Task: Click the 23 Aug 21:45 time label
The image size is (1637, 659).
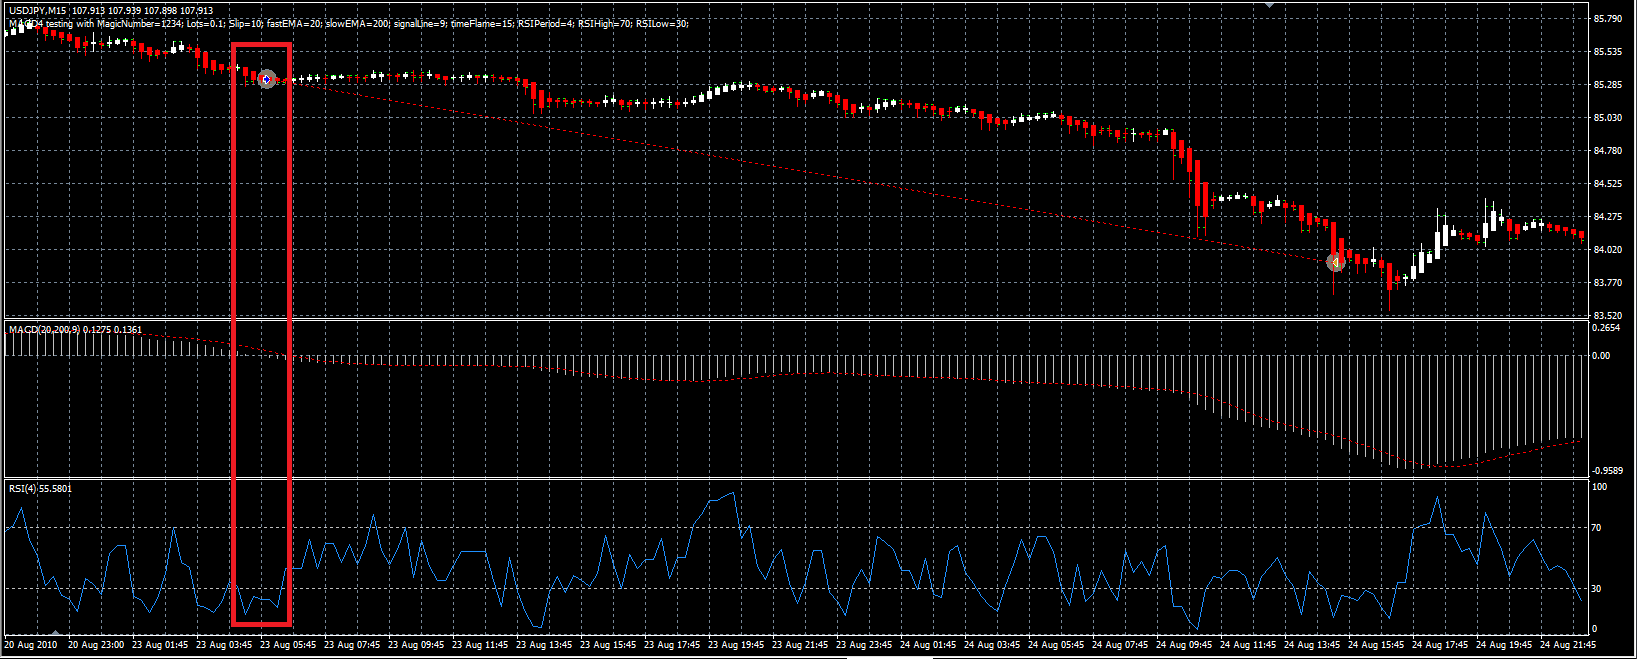Action: 800,645
